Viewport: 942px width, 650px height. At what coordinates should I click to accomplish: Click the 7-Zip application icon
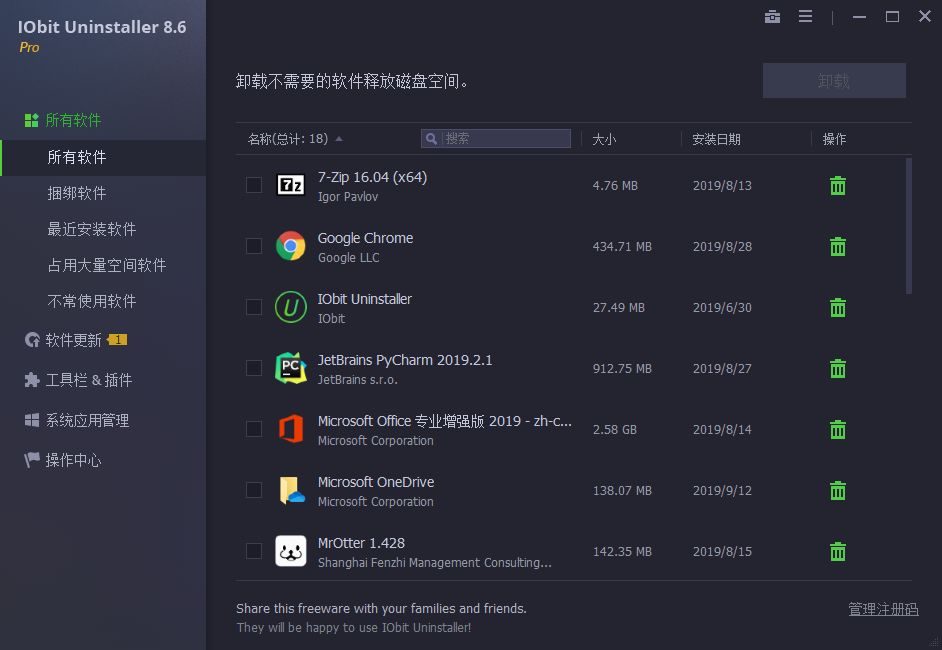pos(291,185)
